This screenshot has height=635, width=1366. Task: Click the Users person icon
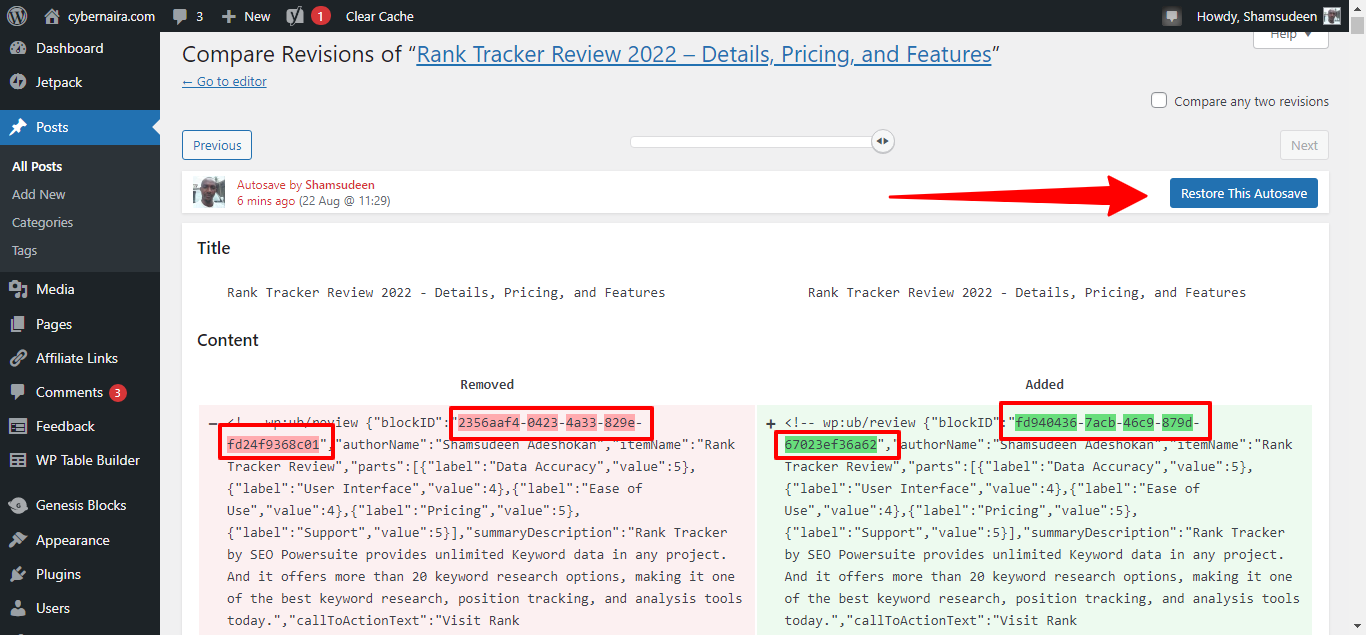point(18,608)
